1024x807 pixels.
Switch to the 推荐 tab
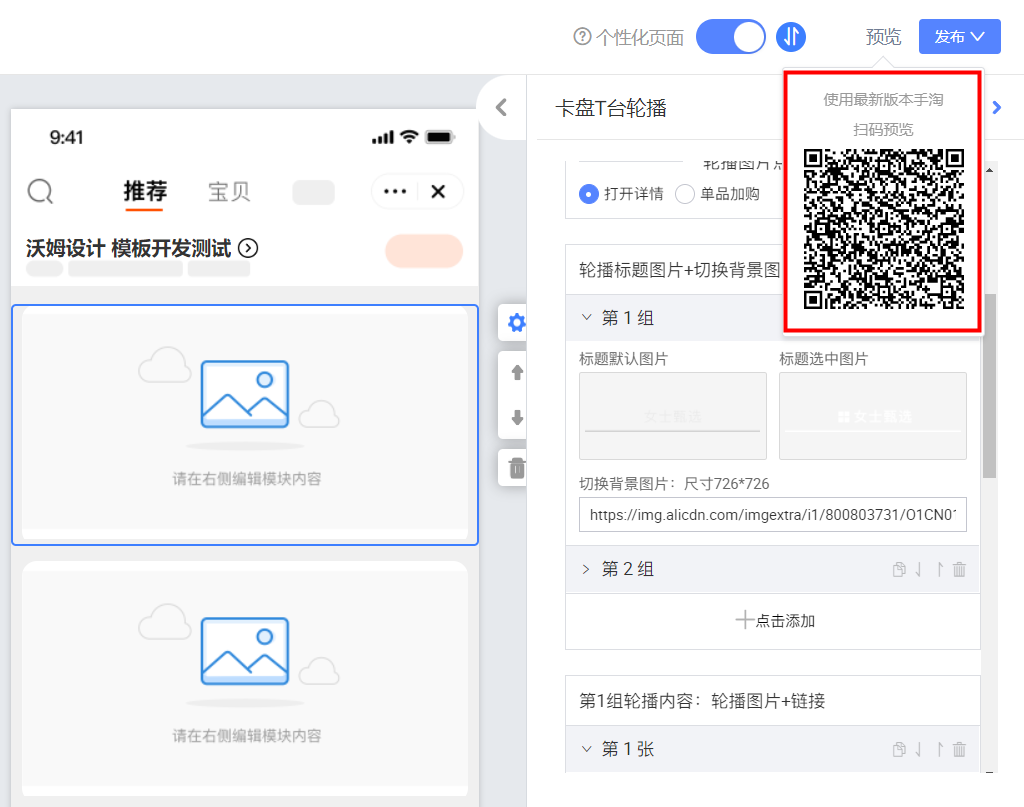pyautogui.click(x=145, y=191)
